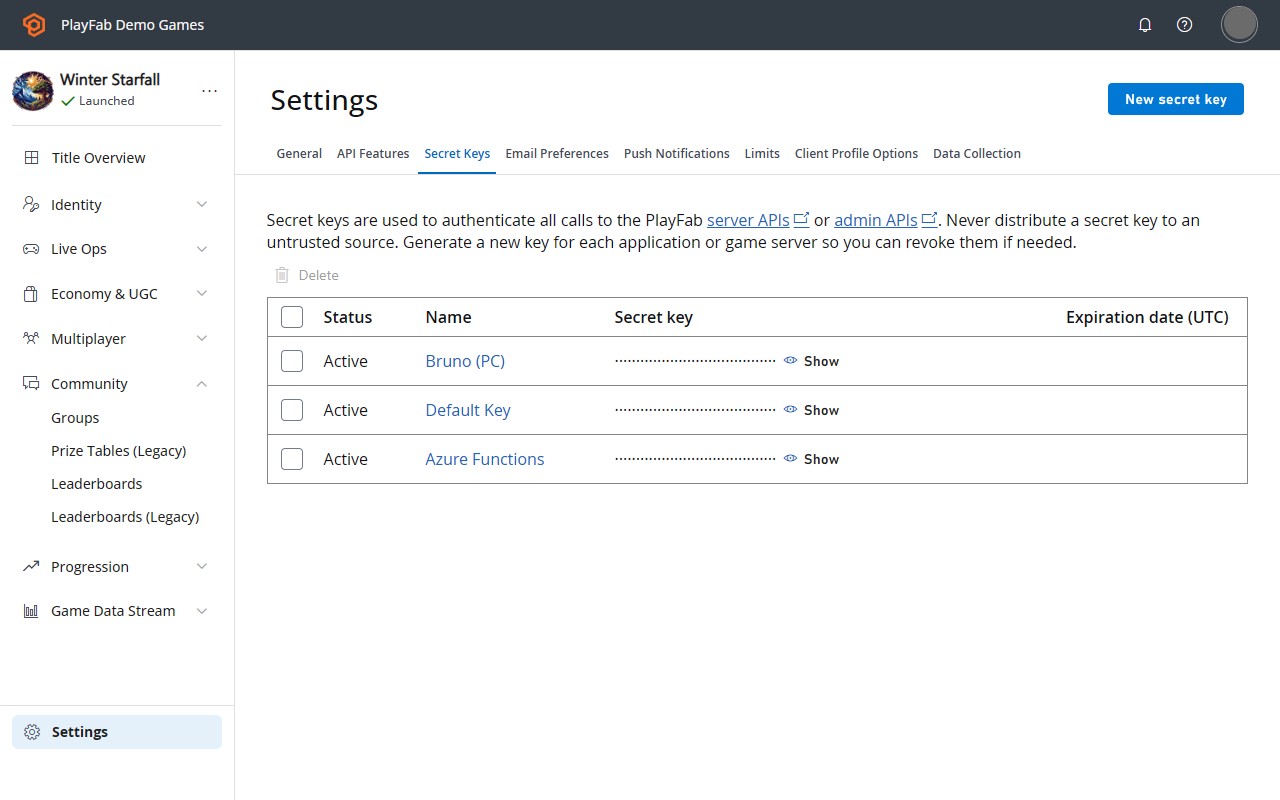Image resolution: width=1280 pixels, height=800 pixels.
Task: Open the Default Key name link
Action: point(468,410)
